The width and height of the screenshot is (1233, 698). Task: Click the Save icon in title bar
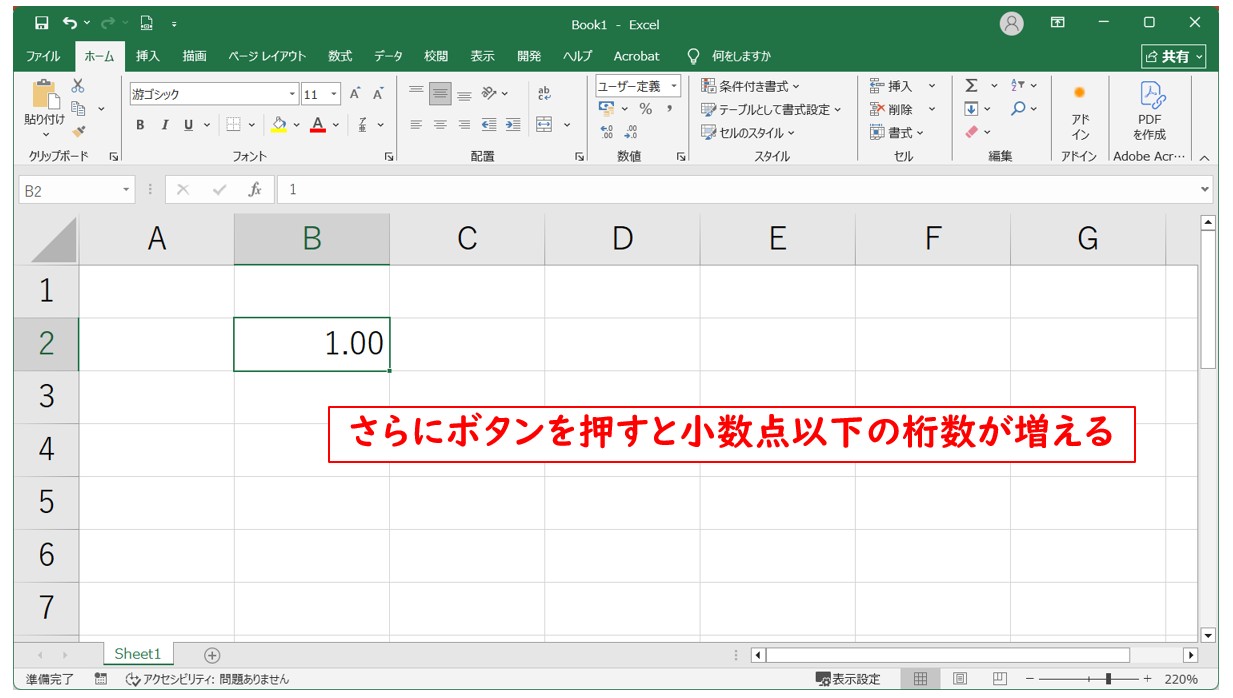pos(41,23)
